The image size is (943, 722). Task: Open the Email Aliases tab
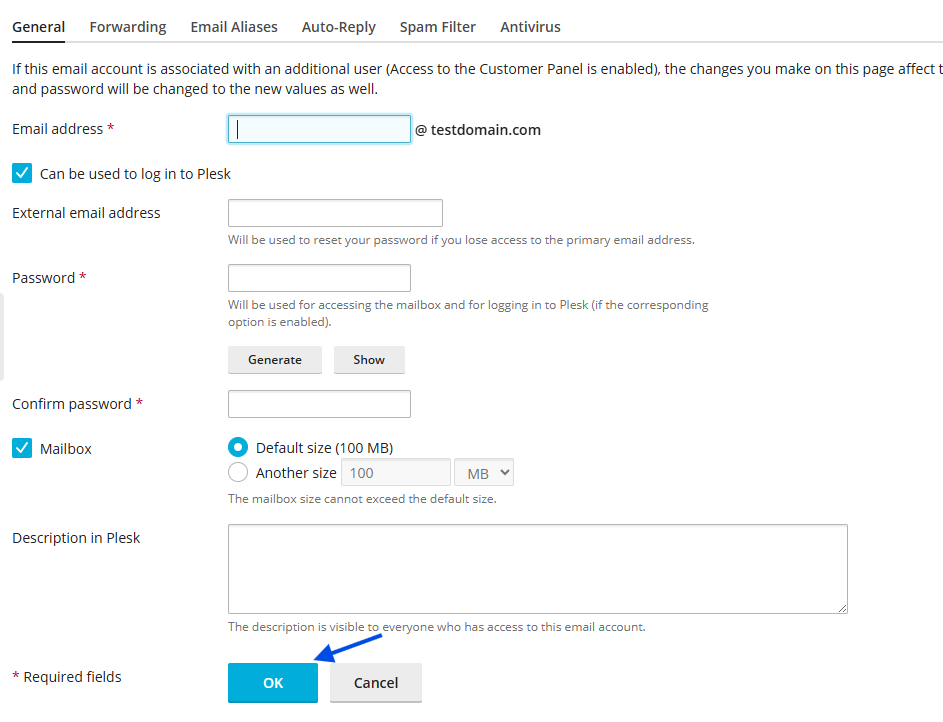coord(234,27)
